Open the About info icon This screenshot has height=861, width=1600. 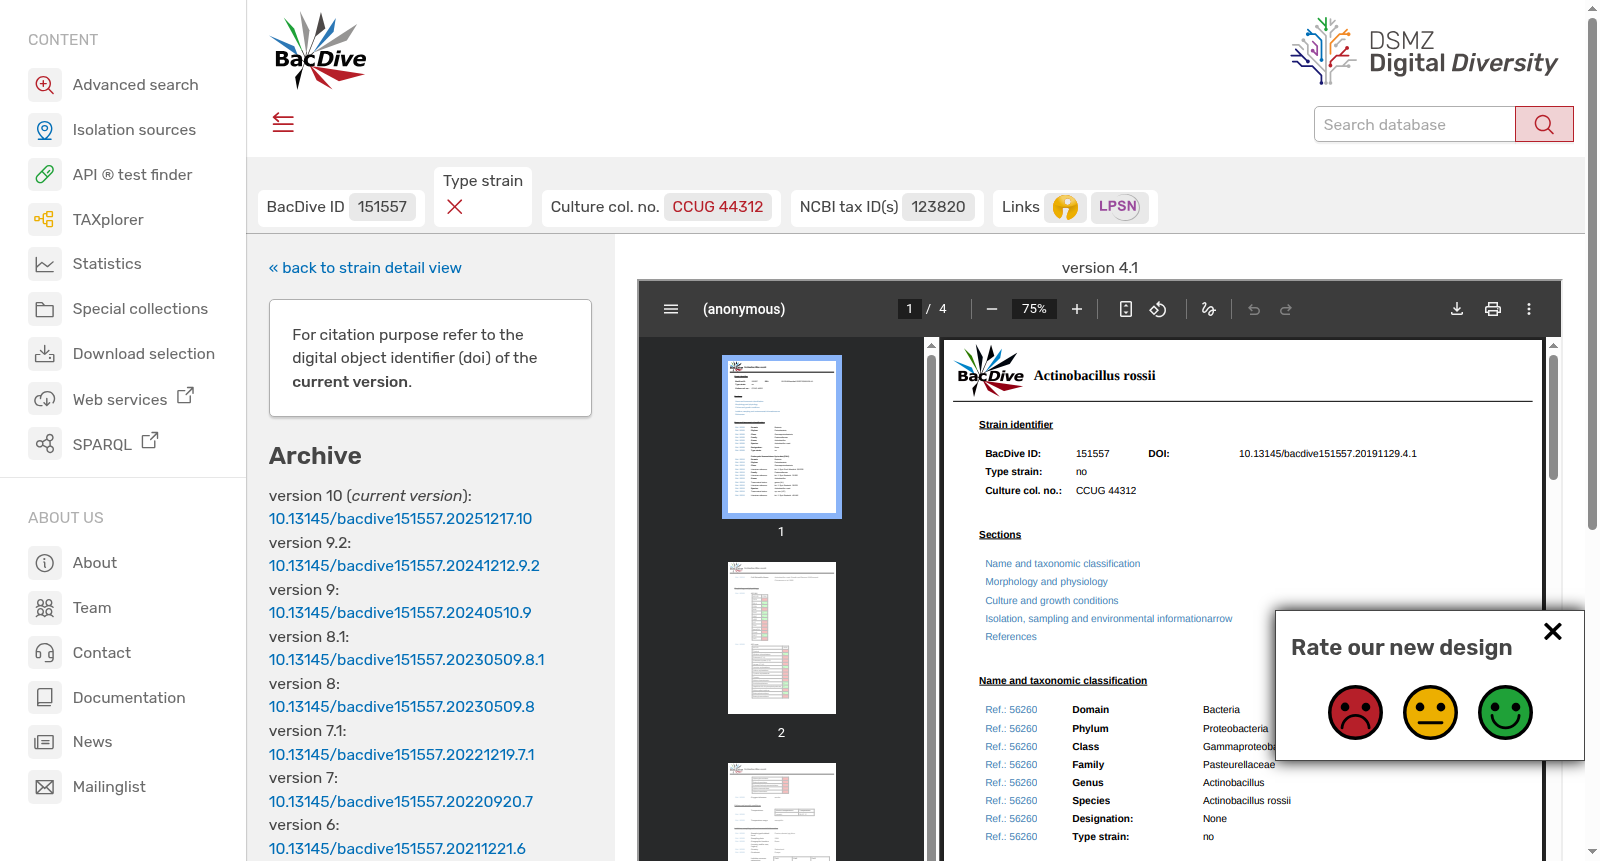point(45,563)
